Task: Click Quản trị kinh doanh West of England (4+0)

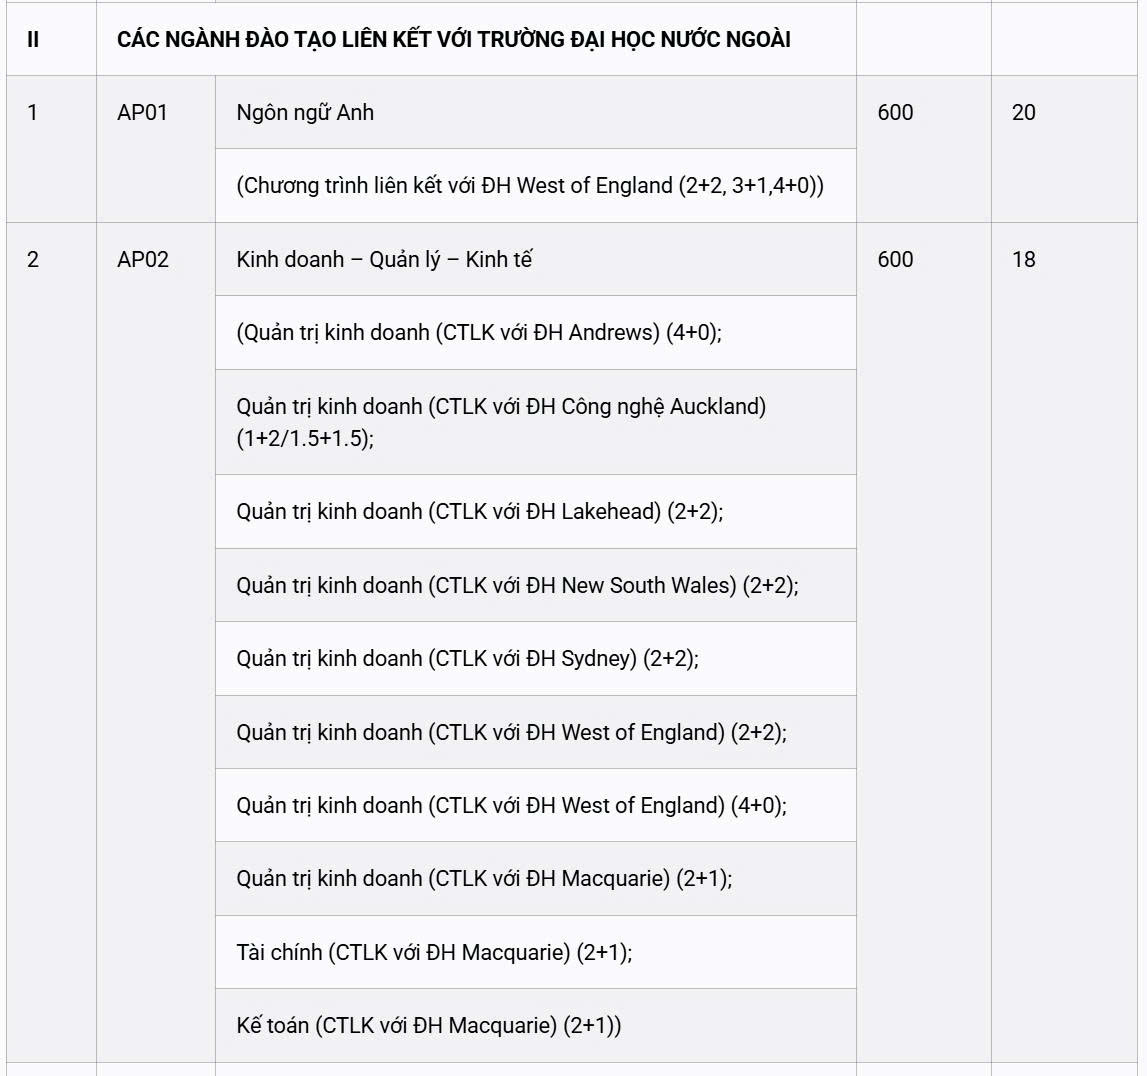Action: coord(511,805)
